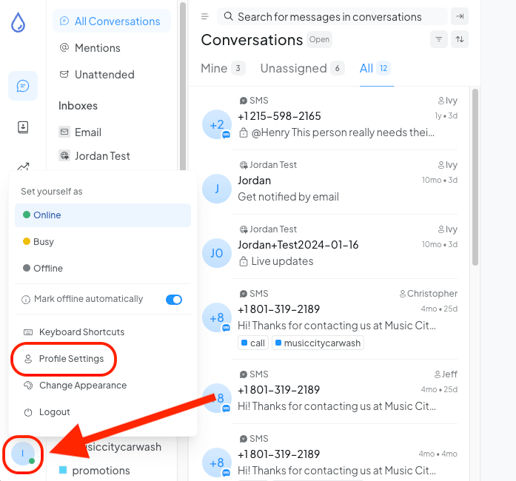Image resolution: width=516 pixels, height=481 pixels.
Task: Open the reports trend-line icon in sidebar
Action: coord(23,166)
